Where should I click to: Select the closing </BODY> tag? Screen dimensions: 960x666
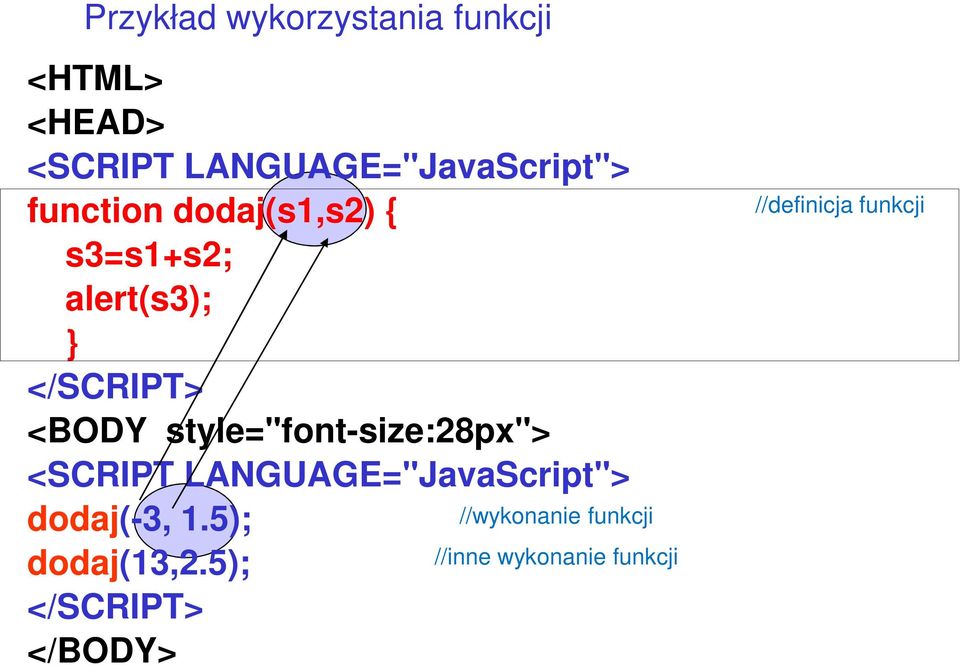pyautogui.click(x=102, y=650)
